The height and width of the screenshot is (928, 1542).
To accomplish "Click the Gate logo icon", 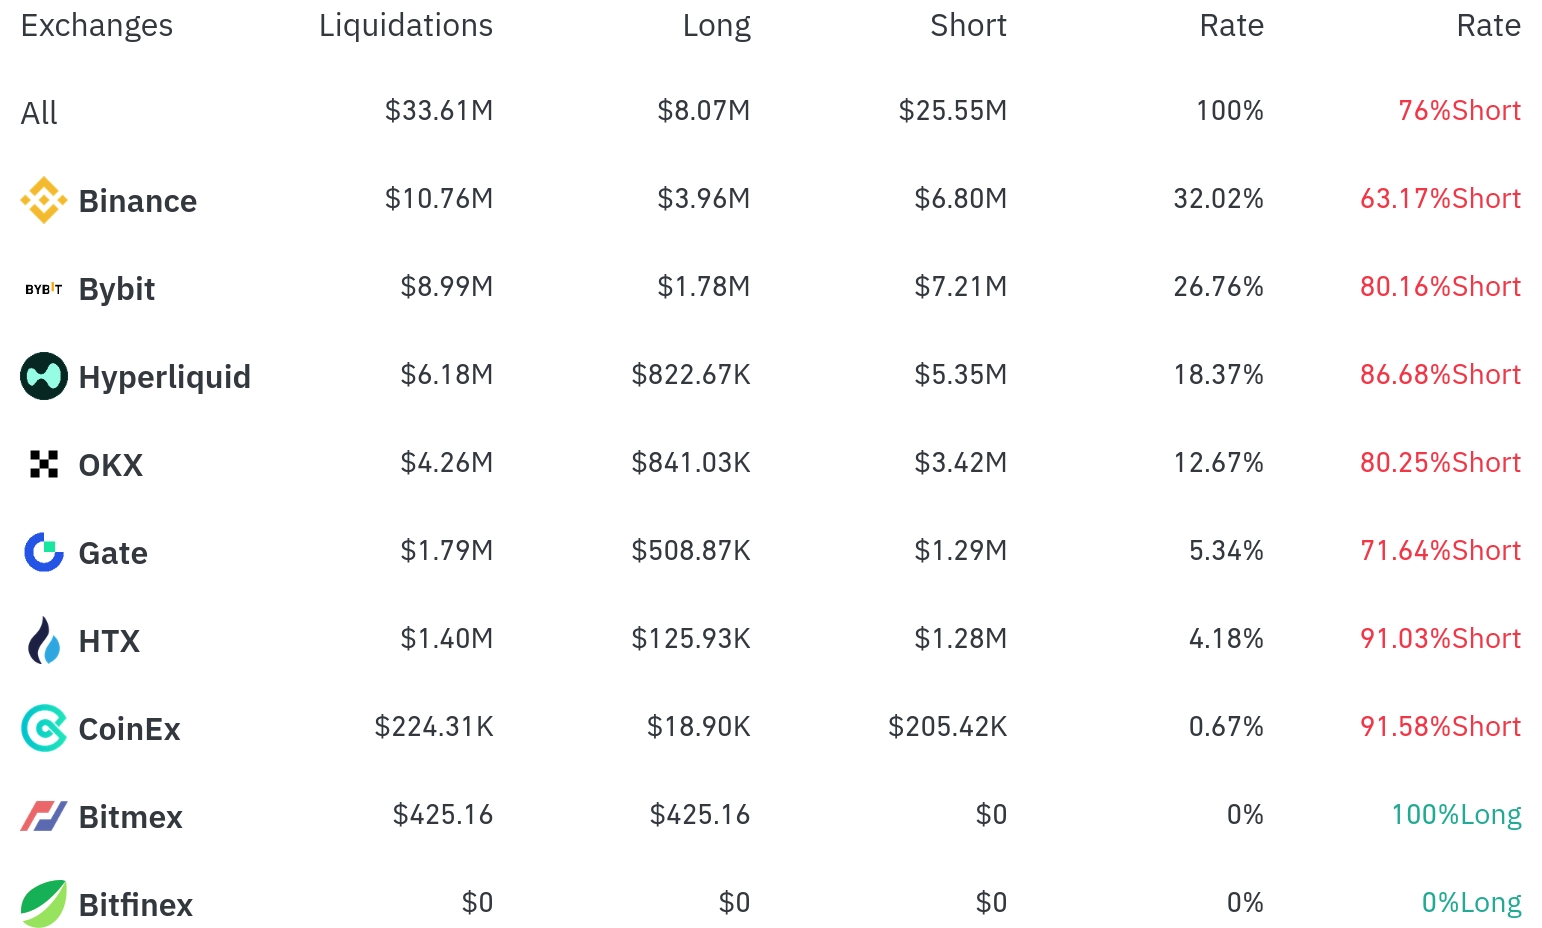I will [44, 552].
